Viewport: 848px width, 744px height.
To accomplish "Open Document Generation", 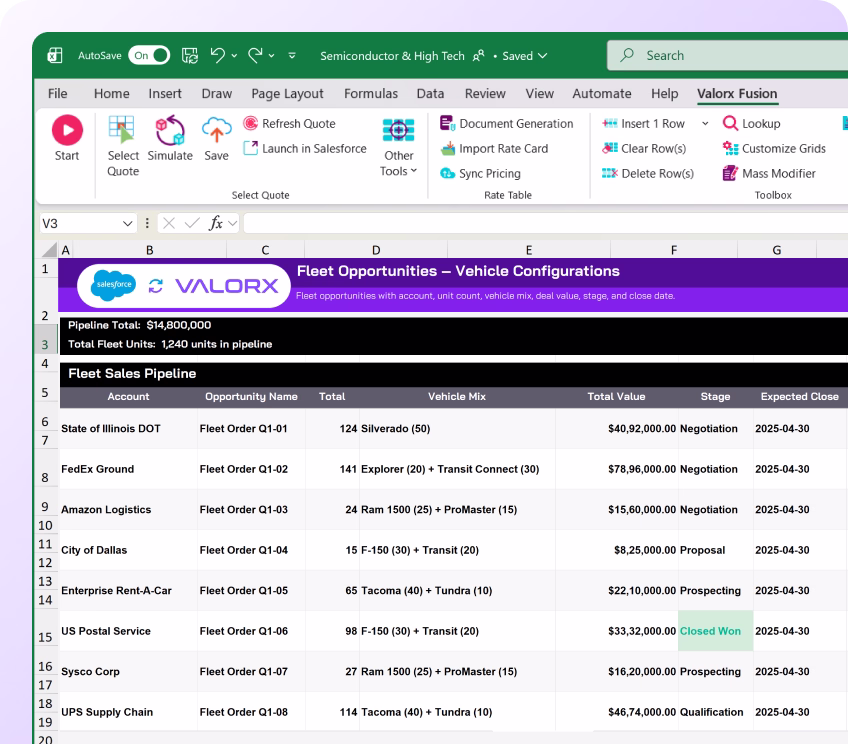I will (x=506, y=123).
